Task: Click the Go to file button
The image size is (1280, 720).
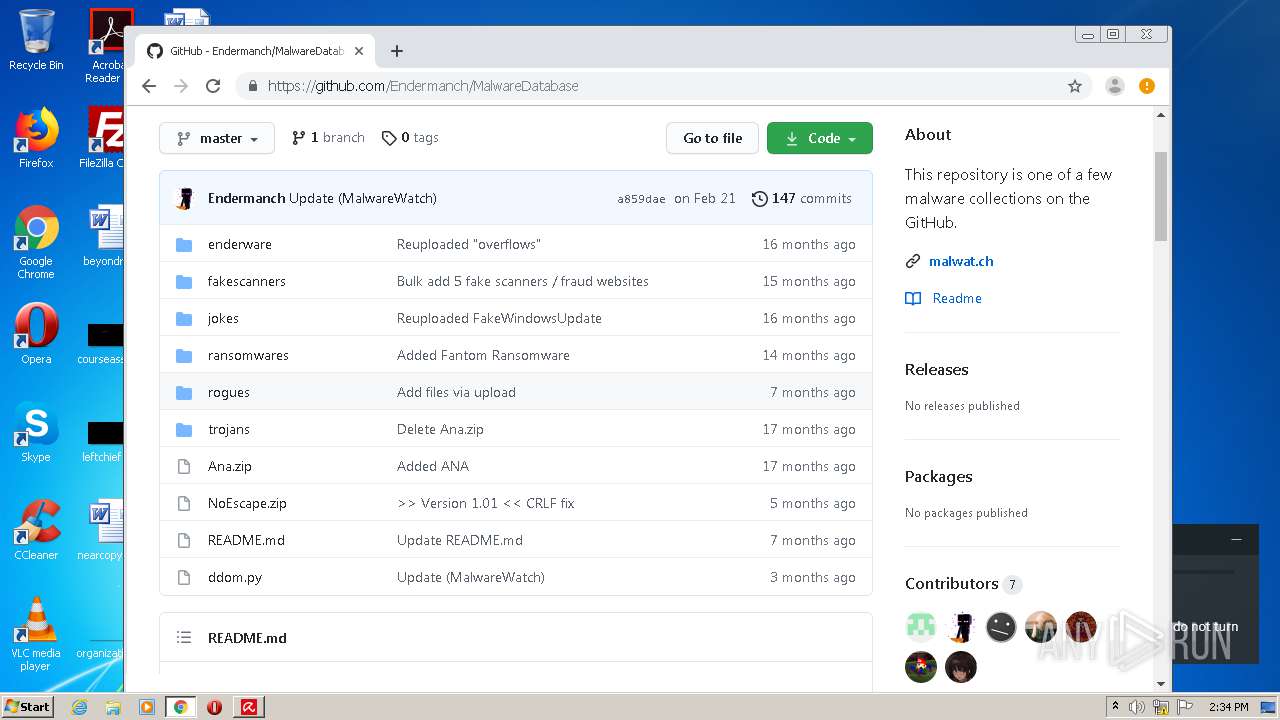Action: 713,138
